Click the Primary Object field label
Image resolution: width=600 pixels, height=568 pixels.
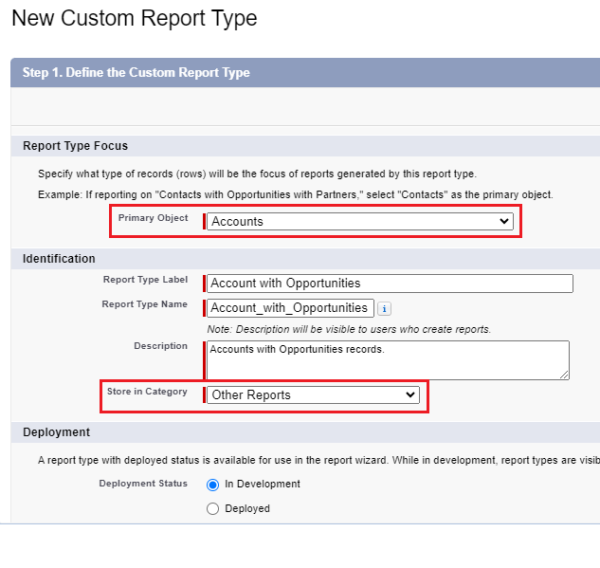(152, 218)
